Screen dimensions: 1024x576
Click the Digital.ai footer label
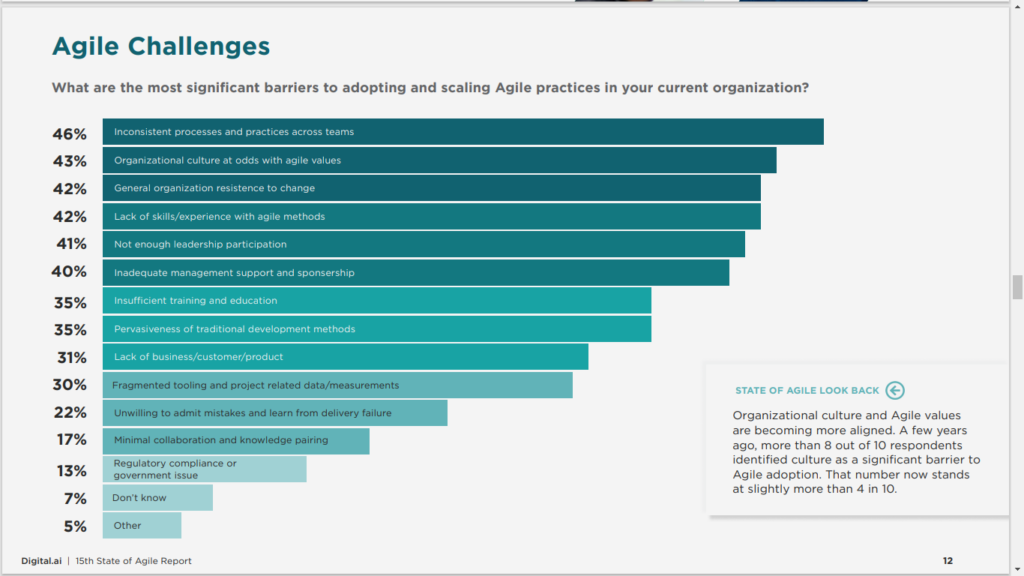tap(42, 561)
